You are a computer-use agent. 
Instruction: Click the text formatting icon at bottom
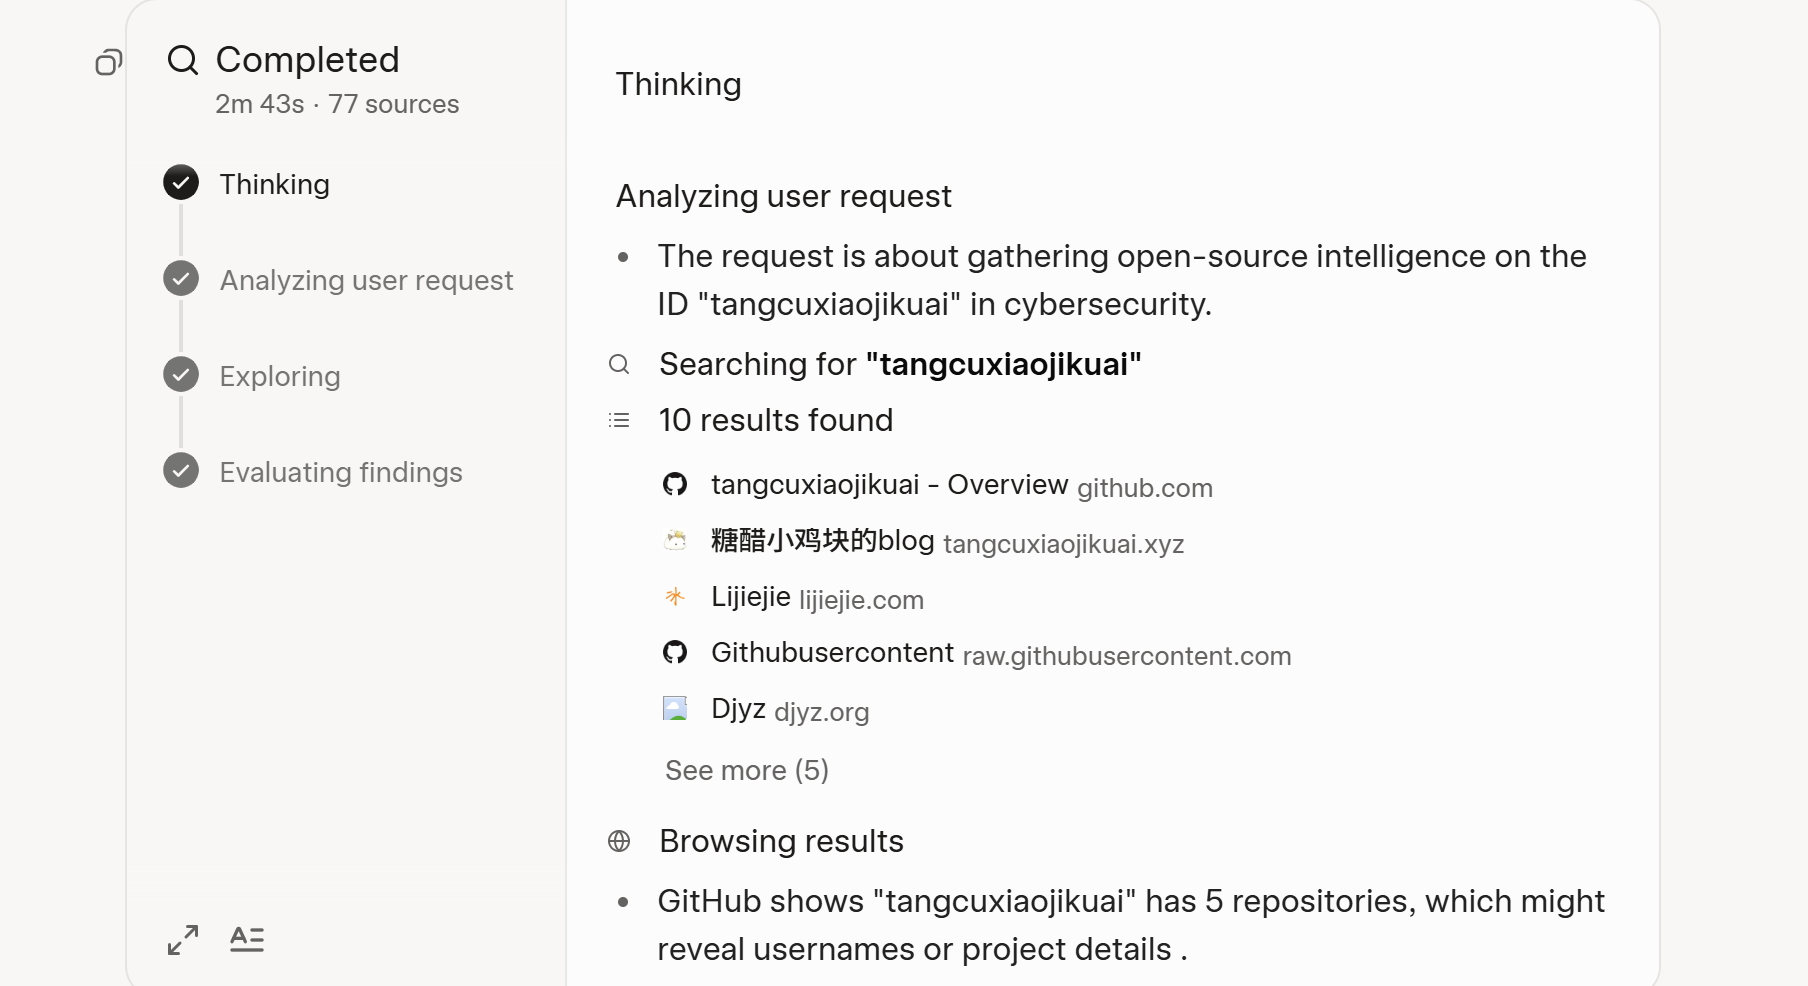[x=247, y=939]
